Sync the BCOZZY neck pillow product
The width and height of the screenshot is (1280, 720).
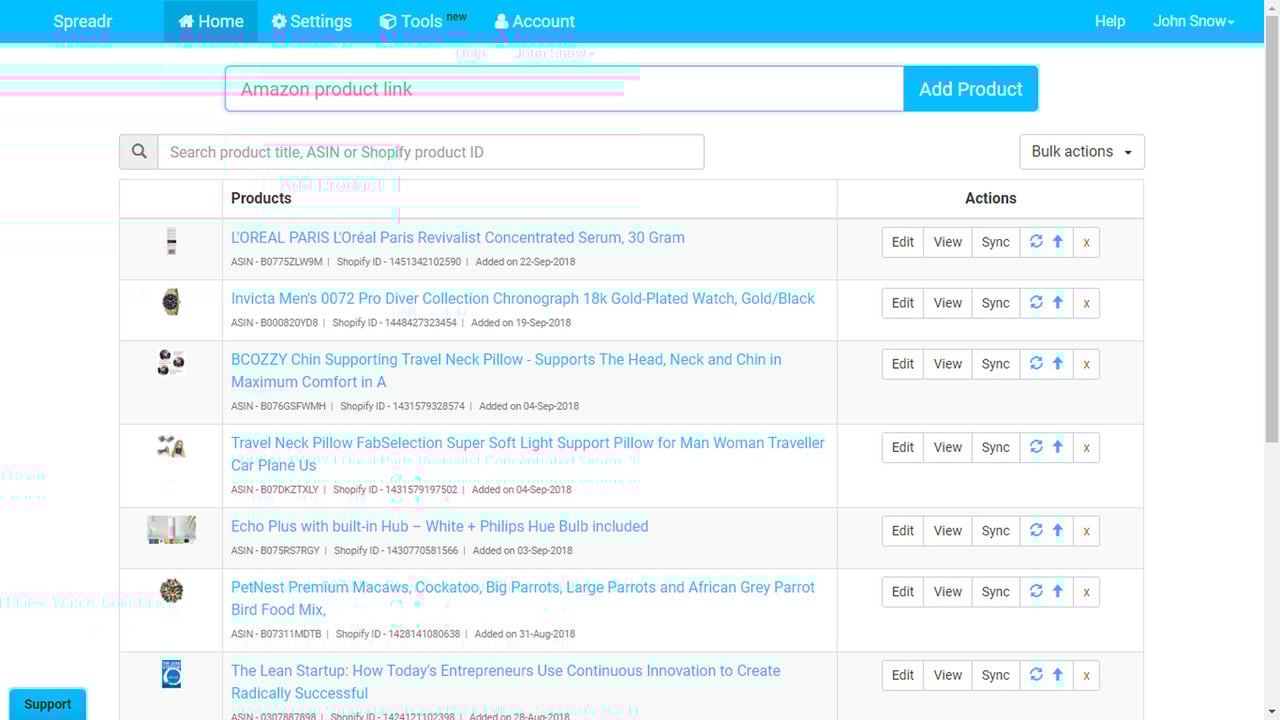(996, 364)
